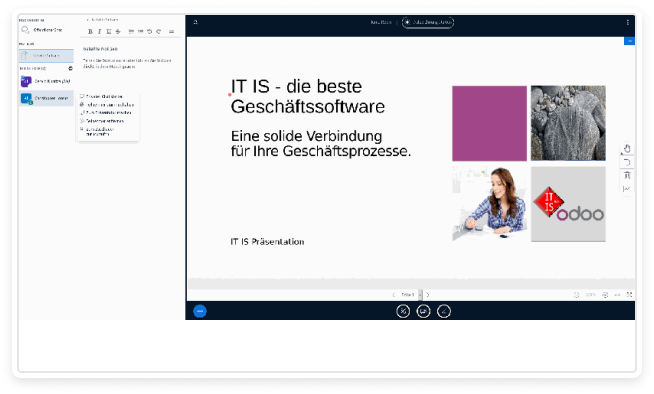
Task: Click the bold formatting icon in notes
Action: [x=90, y=32]
